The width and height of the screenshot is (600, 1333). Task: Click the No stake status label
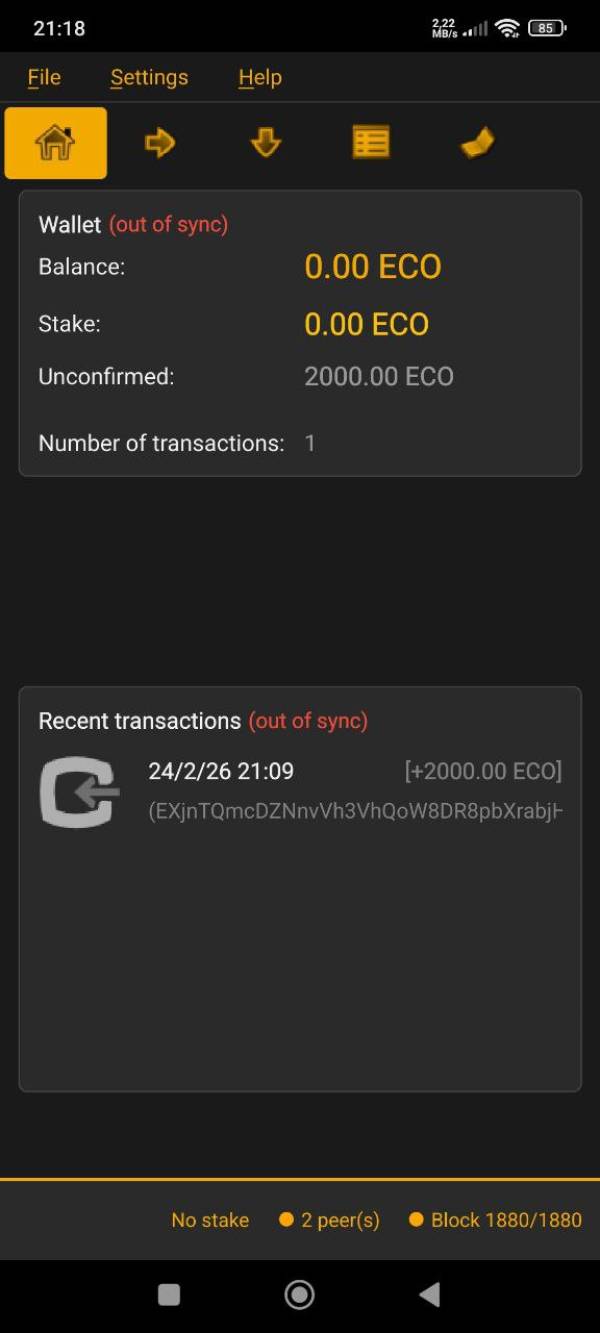click(x=210, y=1220)
